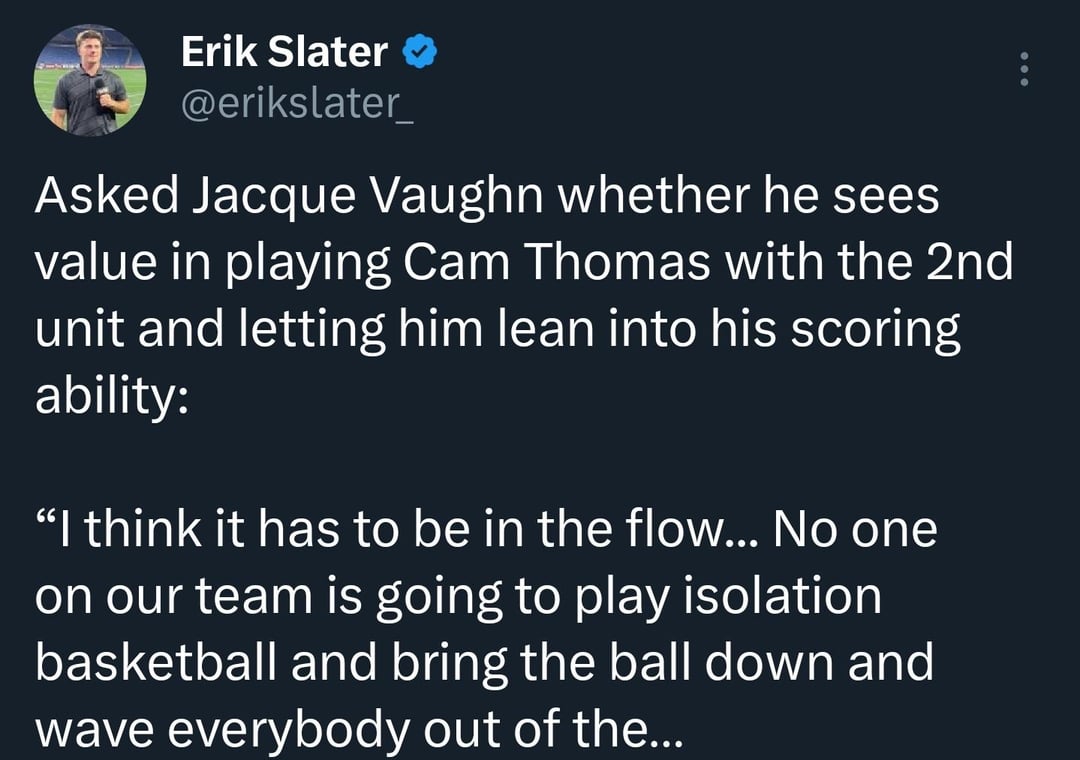
Task: Click the phrase "No one" in the quote
Action: tap(863, 530)
